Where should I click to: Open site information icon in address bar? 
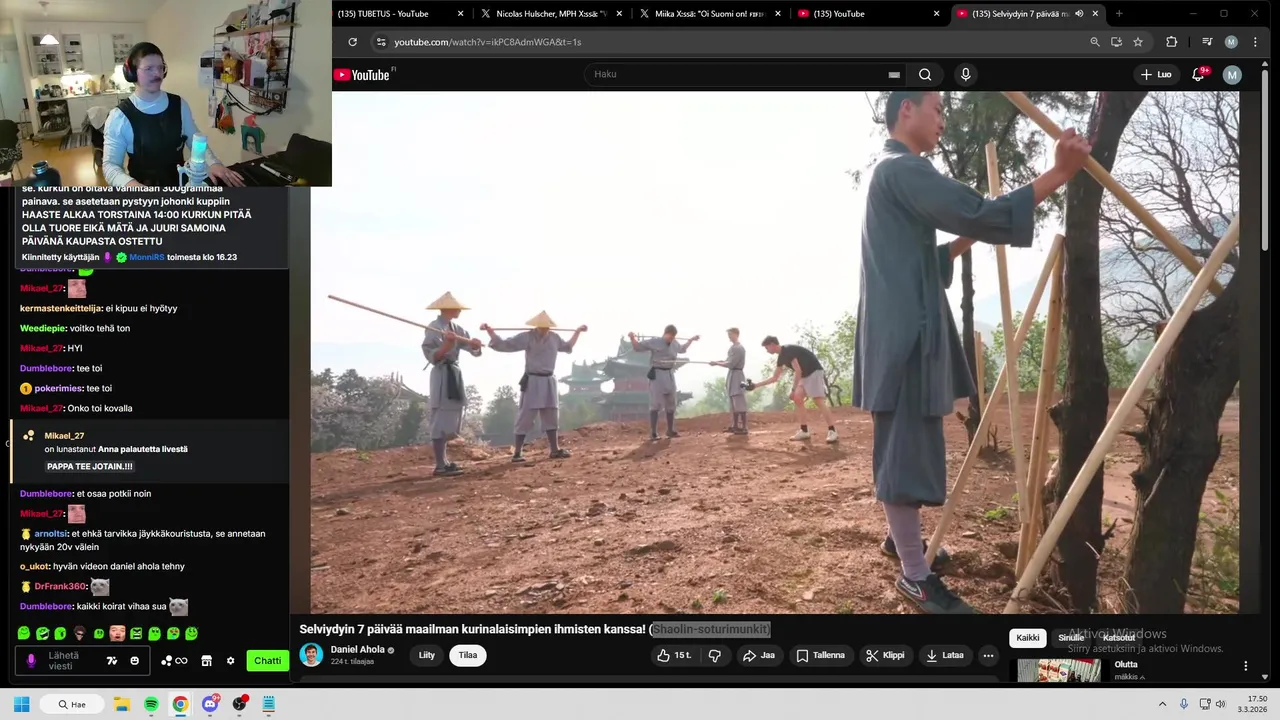pyautogui.click(x=380, y=42)
